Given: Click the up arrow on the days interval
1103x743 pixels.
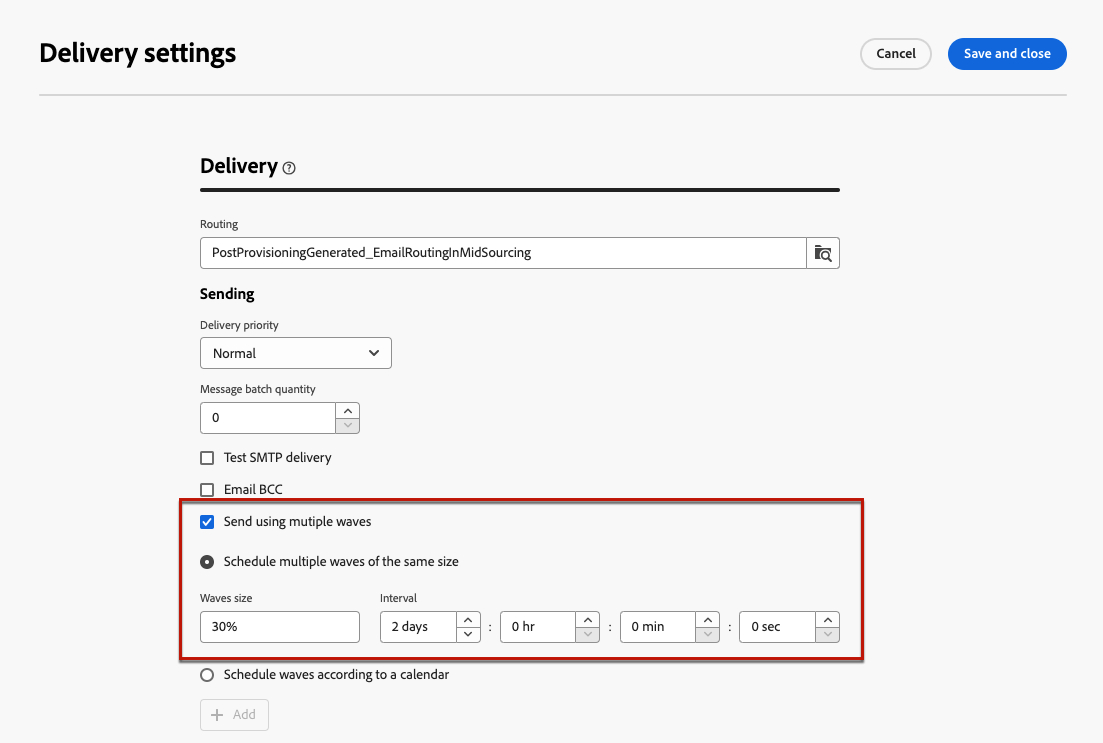Looking at the screenshot, I should click(x=467, y=620).
